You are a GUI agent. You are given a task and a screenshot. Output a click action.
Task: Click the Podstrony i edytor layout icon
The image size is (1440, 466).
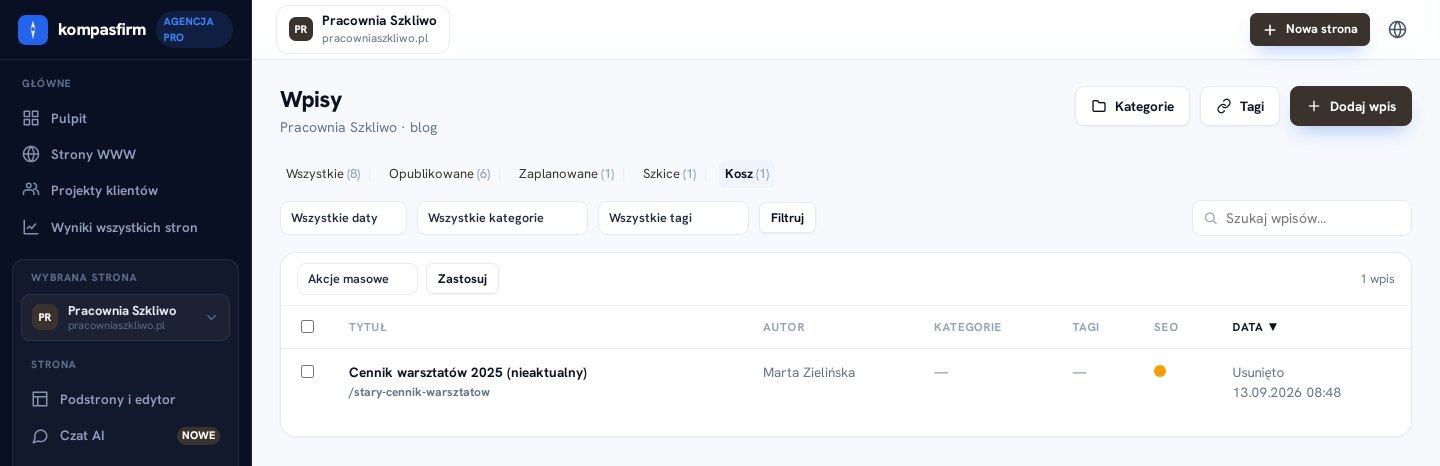coord(40,399)
